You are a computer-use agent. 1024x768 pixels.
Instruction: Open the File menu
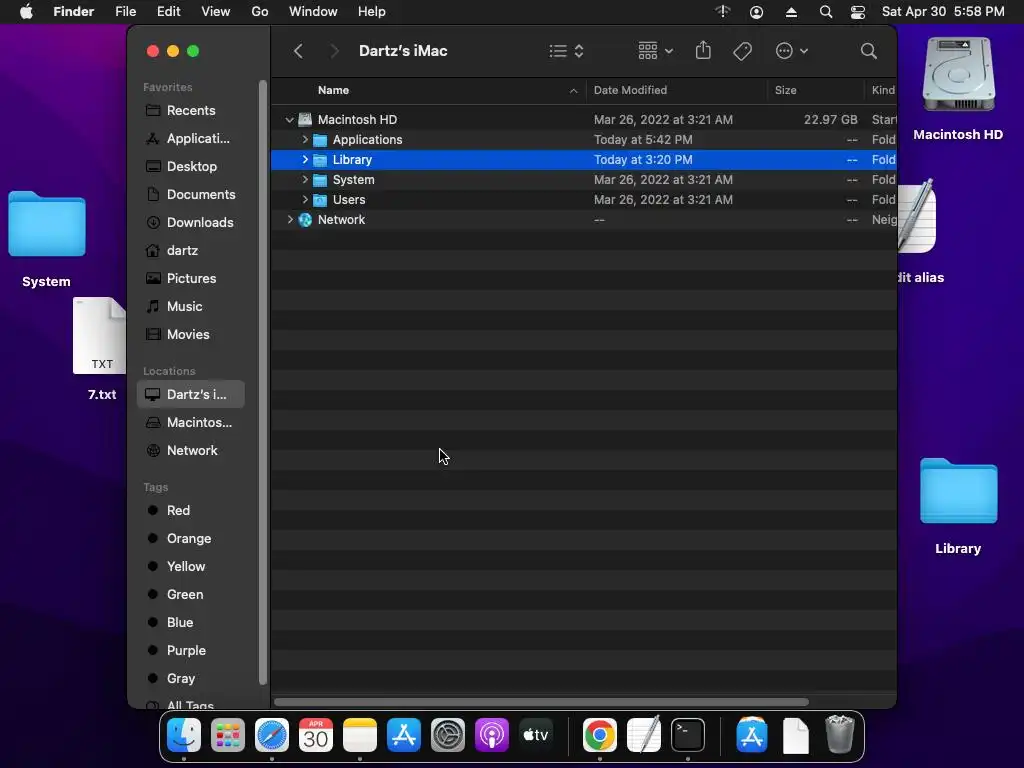coord(125,12)
